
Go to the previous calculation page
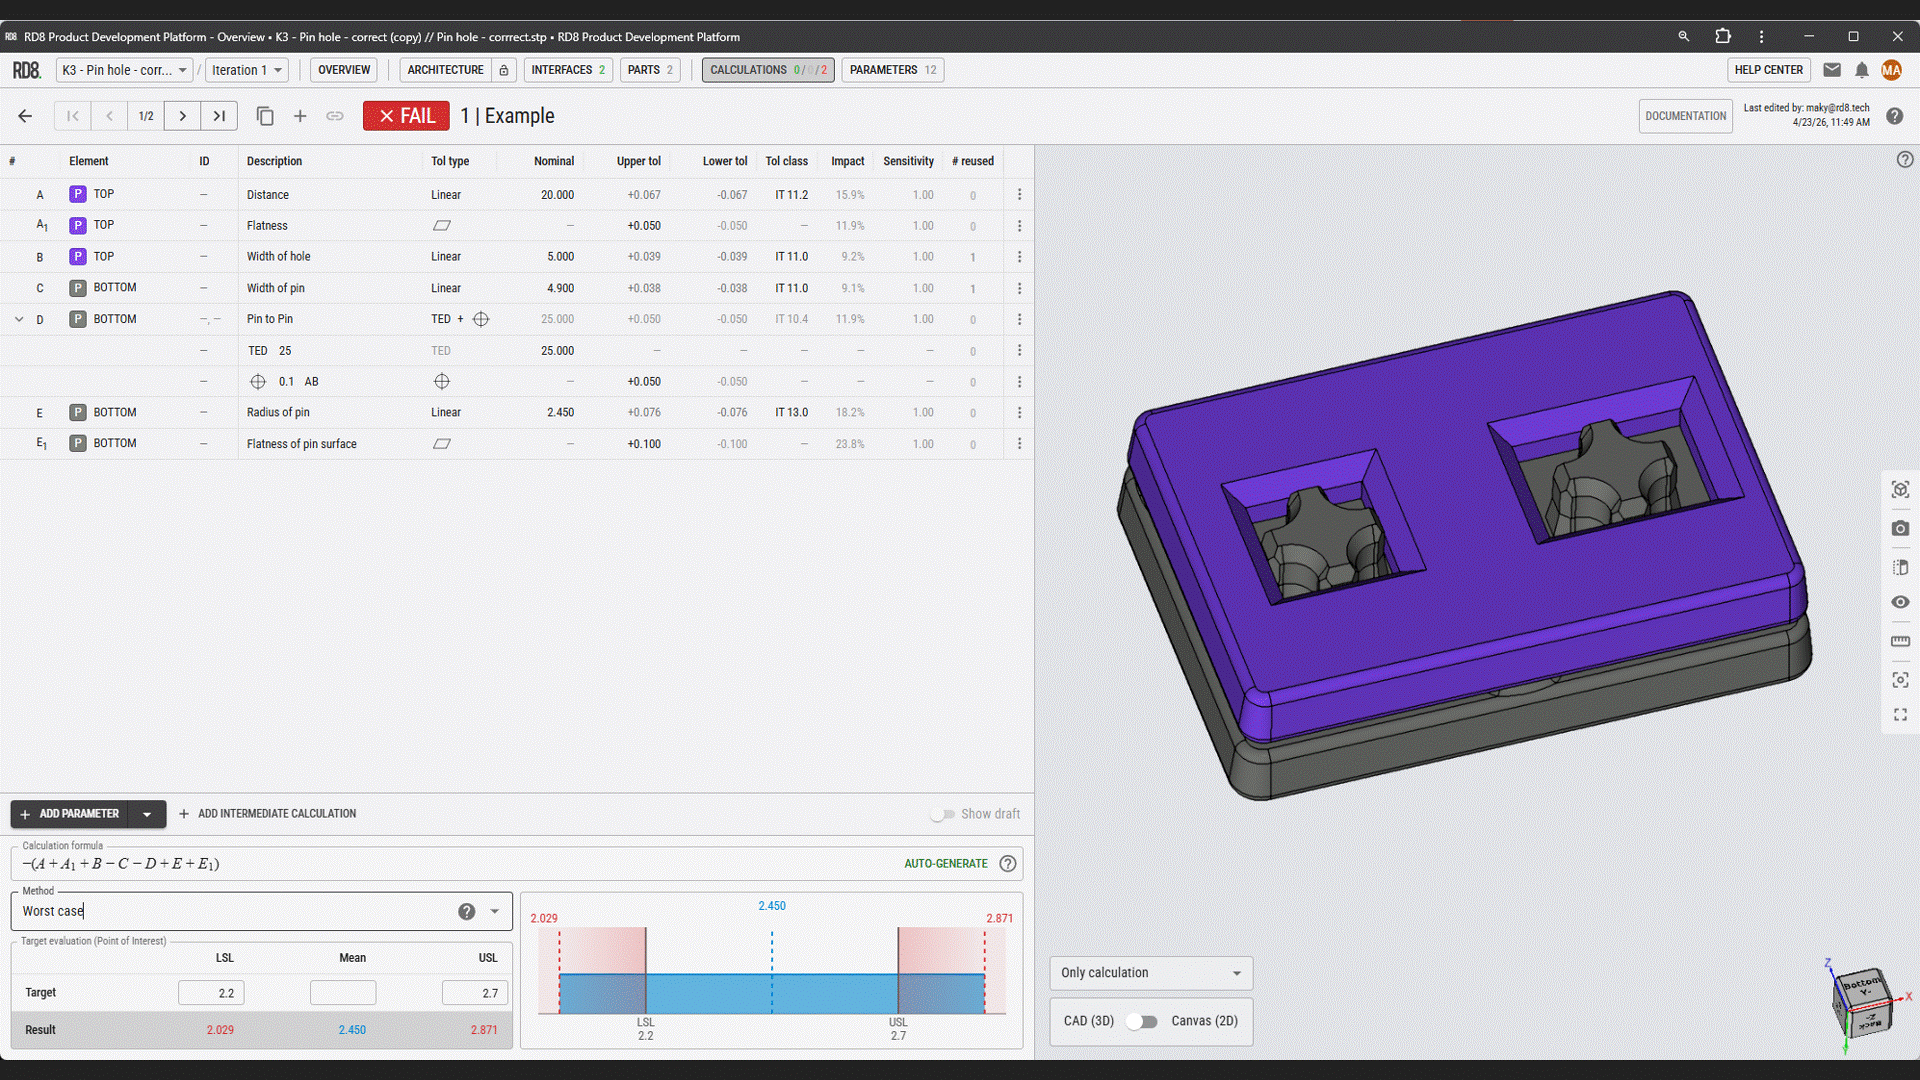(109, 116)
